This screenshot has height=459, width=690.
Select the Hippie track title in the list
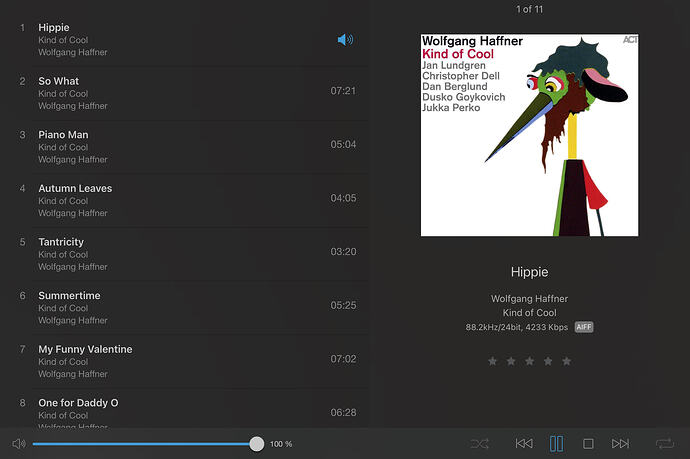[x=54, y=27]
